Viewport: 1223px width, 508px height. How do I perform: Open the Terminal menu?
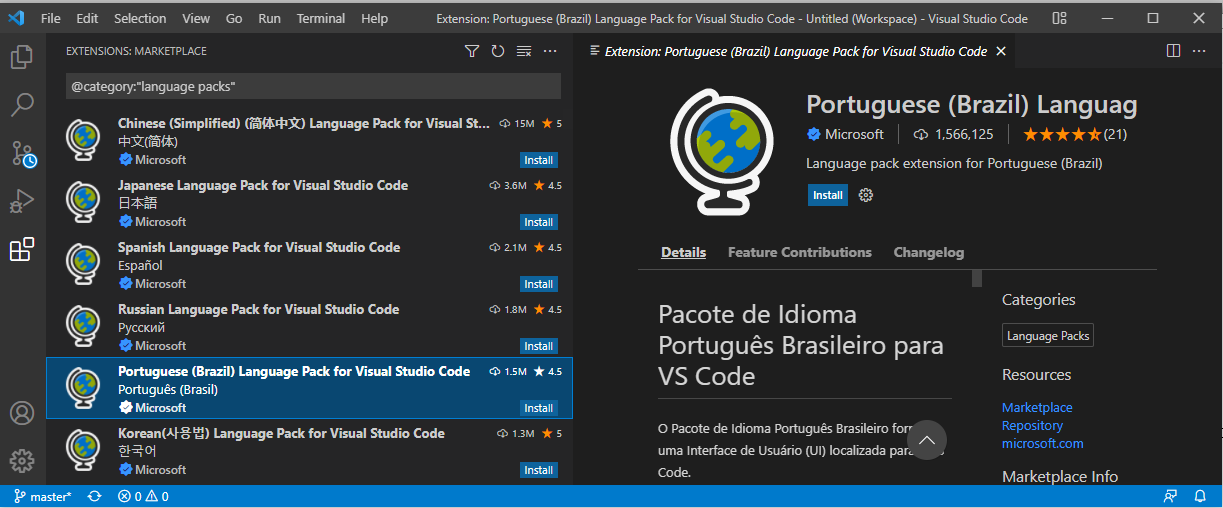tap(321, 18)
